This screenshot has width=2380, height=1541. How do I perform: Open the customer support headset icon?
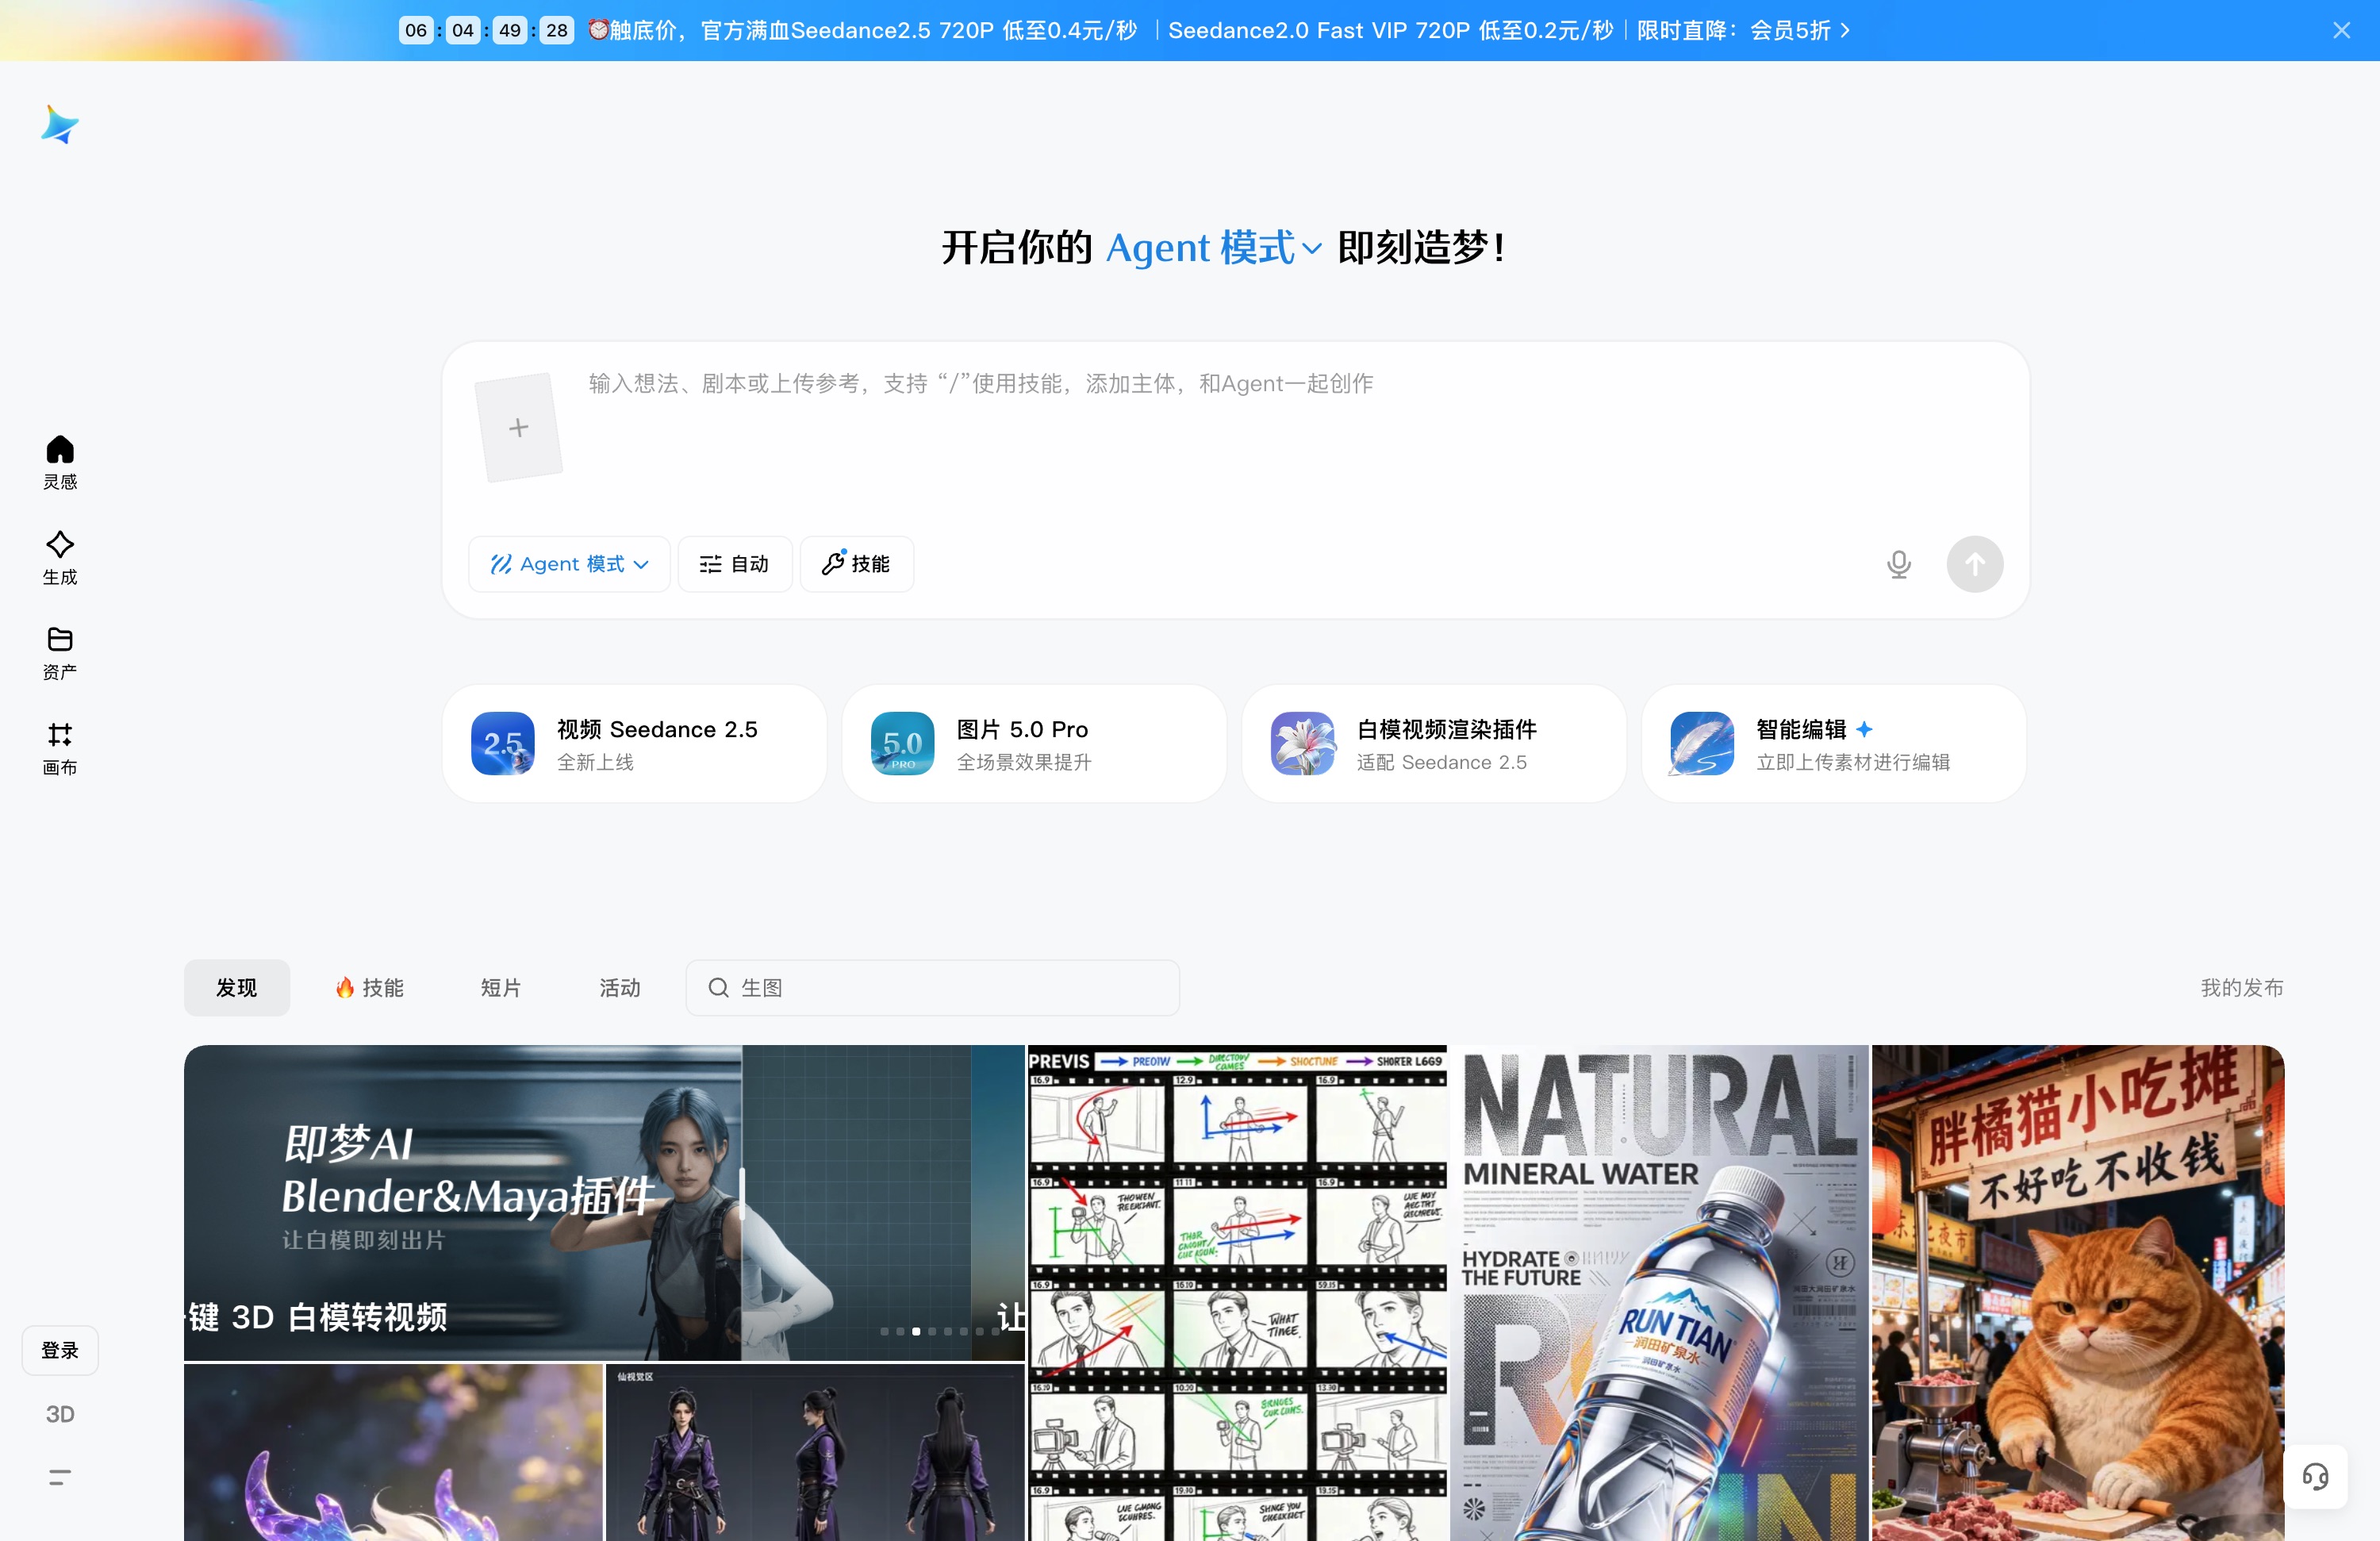click(2315, 1476)
